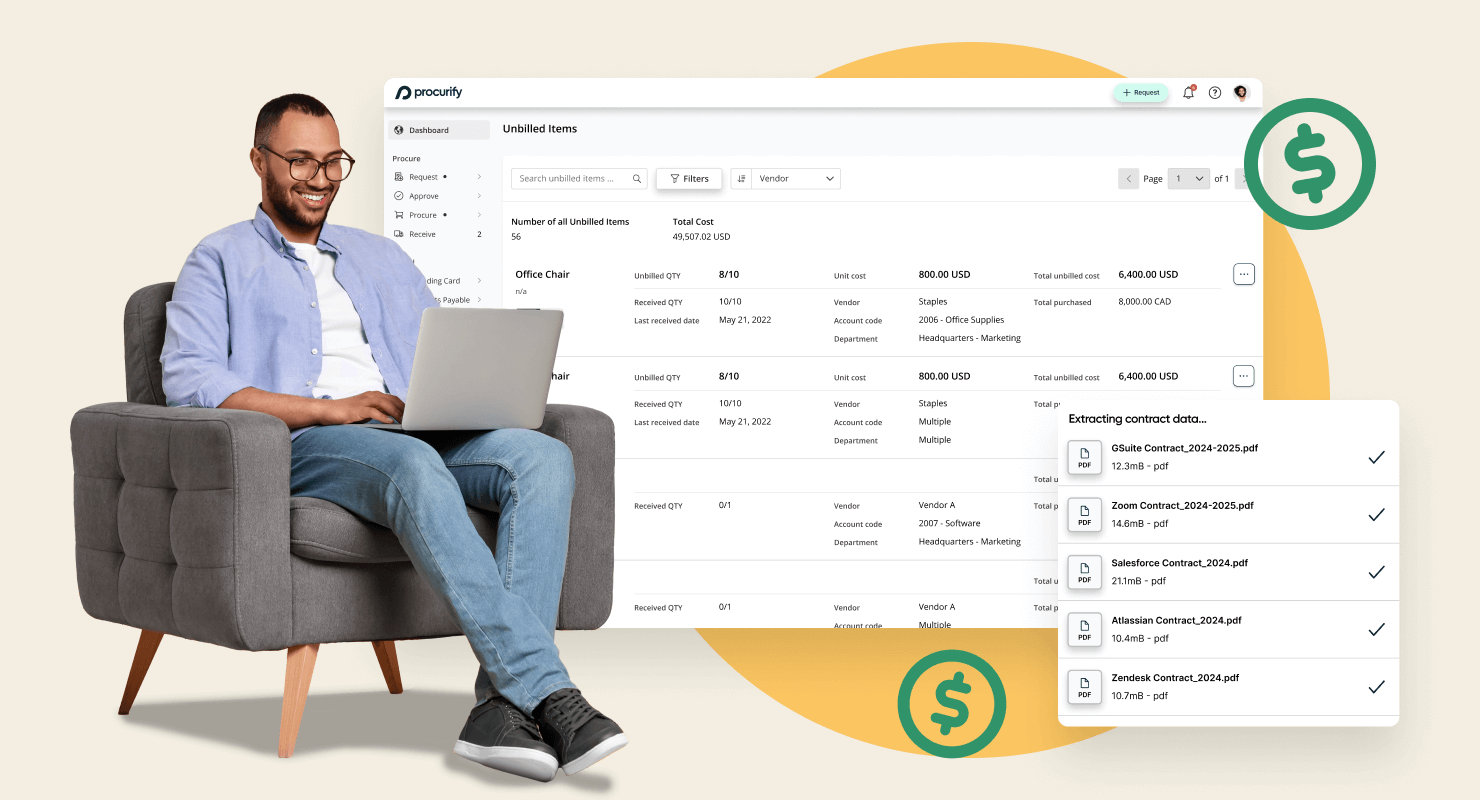Click PDF icon for GSuite Contract
Image resolution: width=1480 pixels, height=800 pixels.
coord(1085,457)
